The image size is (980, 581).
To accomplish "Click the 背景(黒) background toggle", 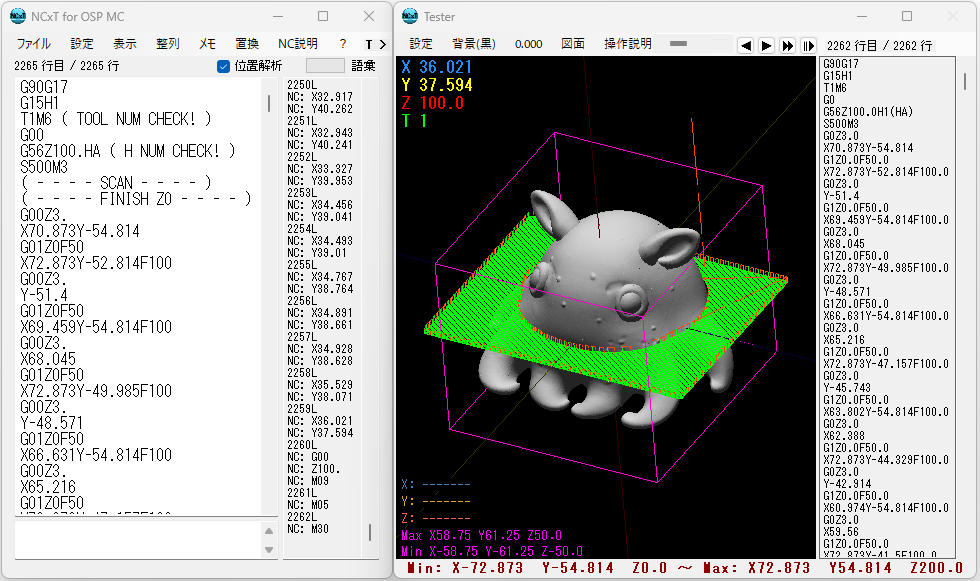I will click(474, 44).
